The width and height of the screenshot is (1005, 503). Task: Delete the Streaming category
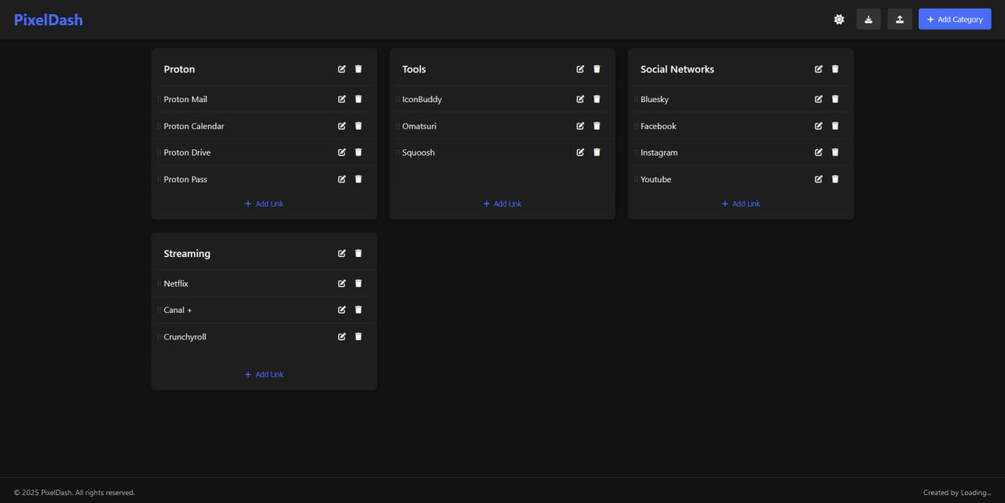[358, 254]
